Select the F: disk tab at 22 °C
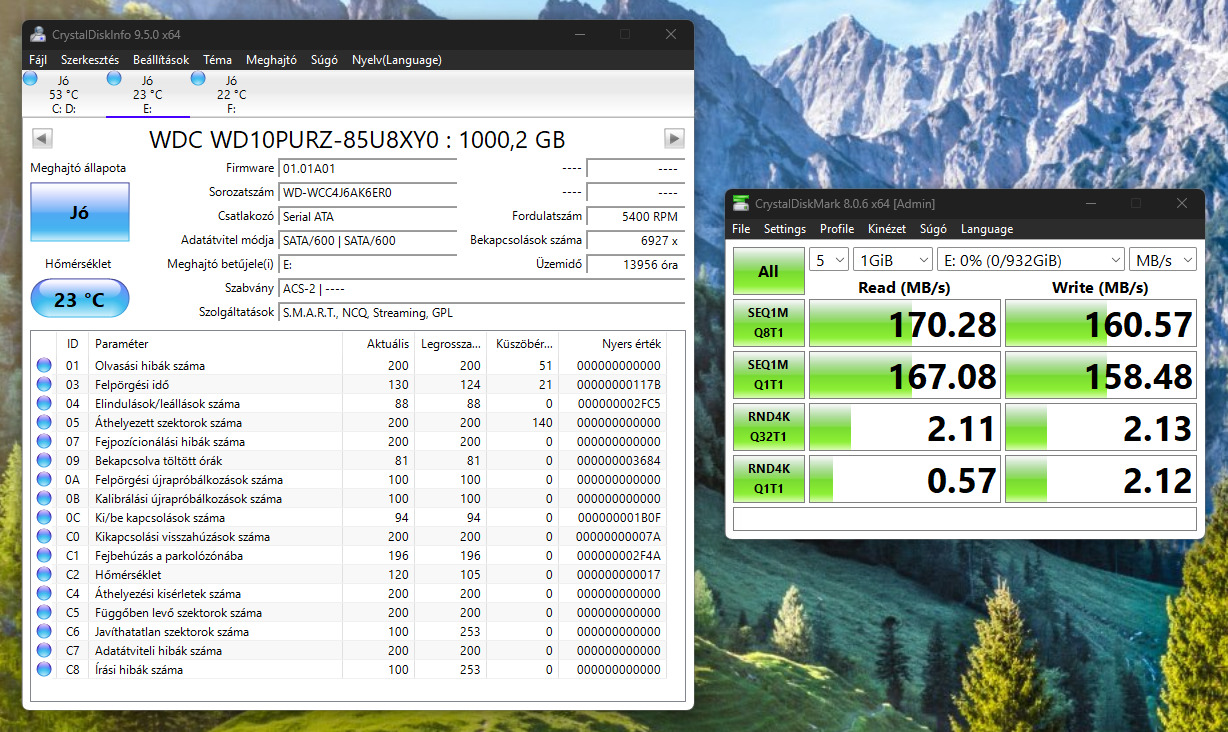This screenshot has width=1228, height=732. click(x=231, y=94)
